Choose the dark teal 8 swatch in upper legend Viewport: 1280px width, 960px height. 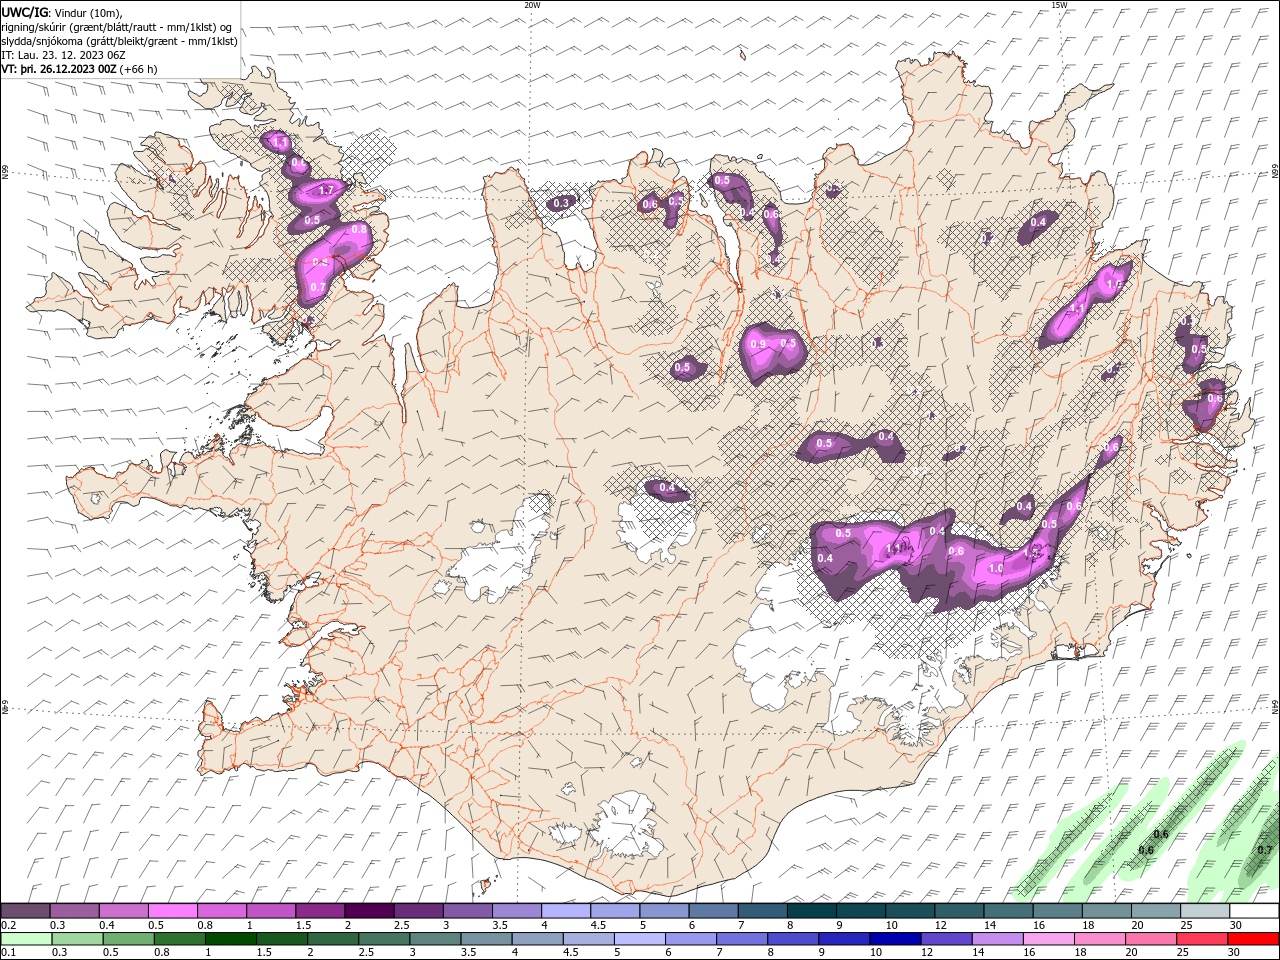click(812, 911)
